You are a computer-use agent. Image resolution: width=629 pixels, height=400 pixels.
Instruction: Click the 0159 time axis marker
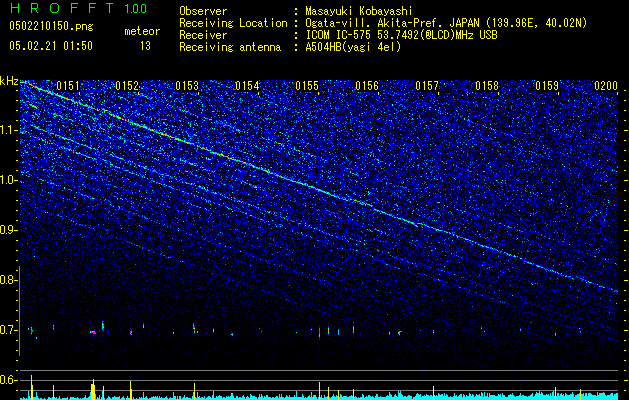[x=547, y=86]
